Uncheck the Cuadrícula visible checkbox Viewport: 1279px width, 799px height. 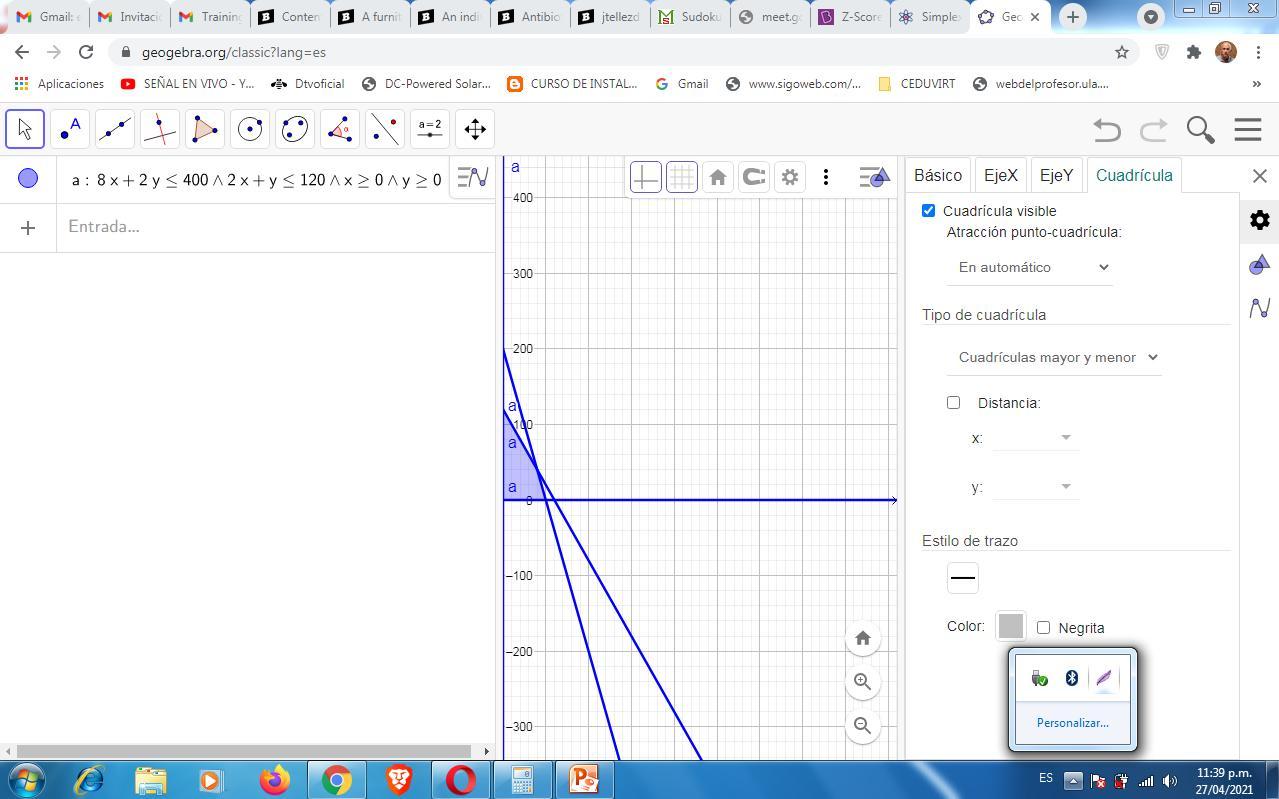click(929, 211)
